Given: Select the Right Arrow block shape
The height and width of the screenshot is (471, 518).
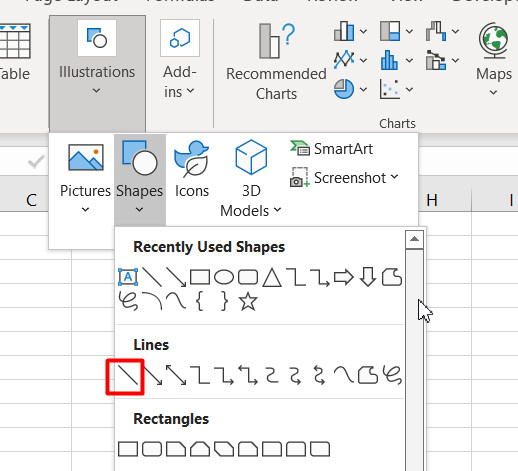Looking at the screenshot, I should [344, 277].
